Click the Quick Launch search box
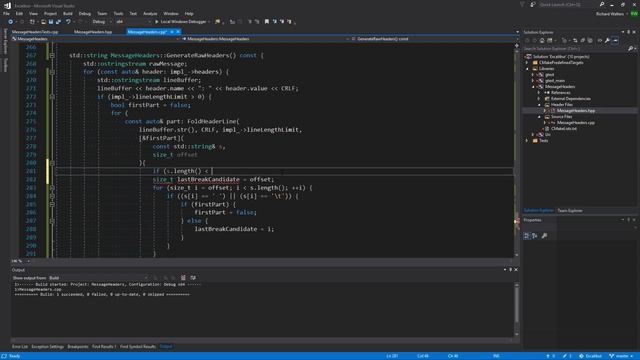640x360 pixels. [568, 4]
